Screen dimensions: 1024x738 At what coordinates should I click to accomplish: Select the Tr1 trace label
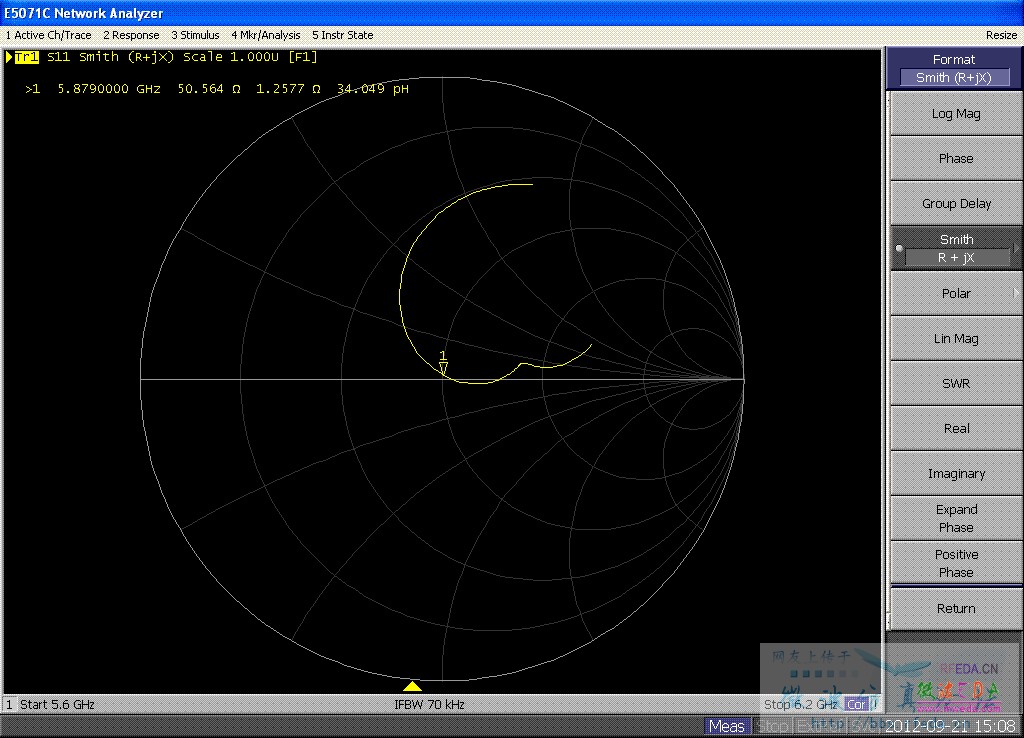pos(26,57)
